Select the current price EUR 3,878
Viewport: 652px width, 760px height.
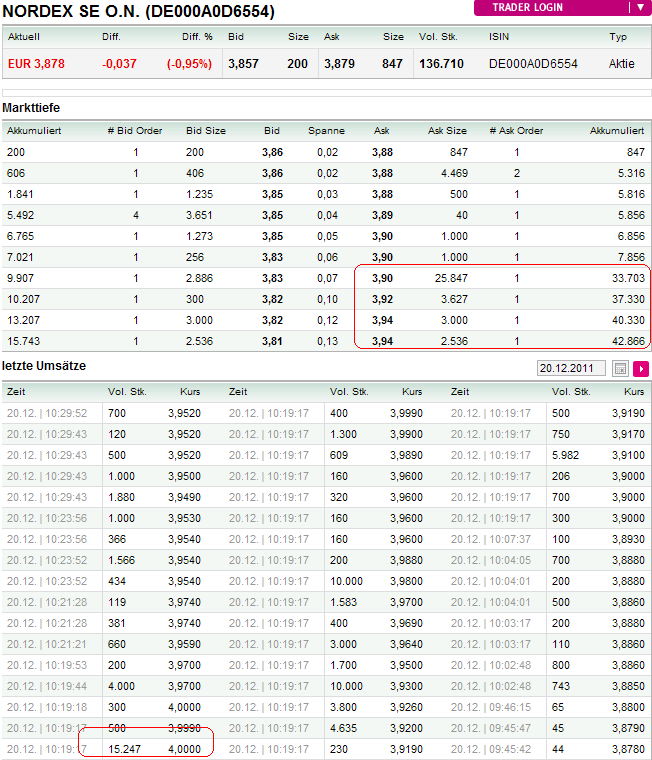point(36,63)
